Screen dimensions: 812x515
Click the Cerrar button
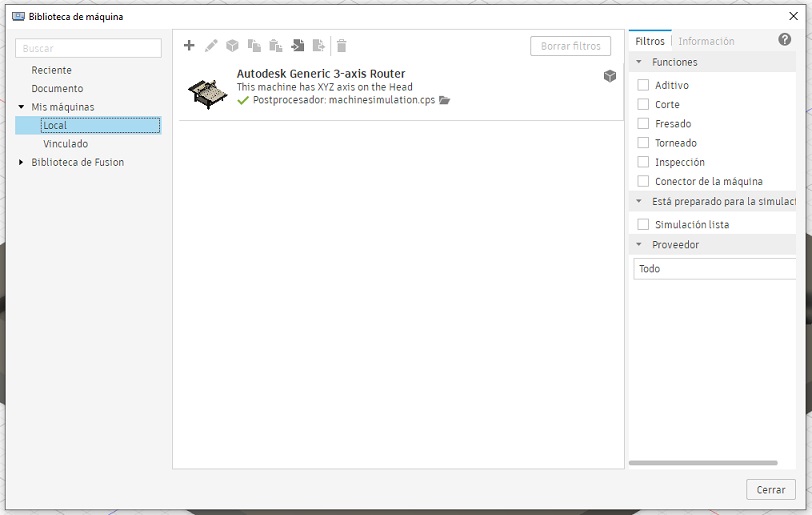(771, 490)
